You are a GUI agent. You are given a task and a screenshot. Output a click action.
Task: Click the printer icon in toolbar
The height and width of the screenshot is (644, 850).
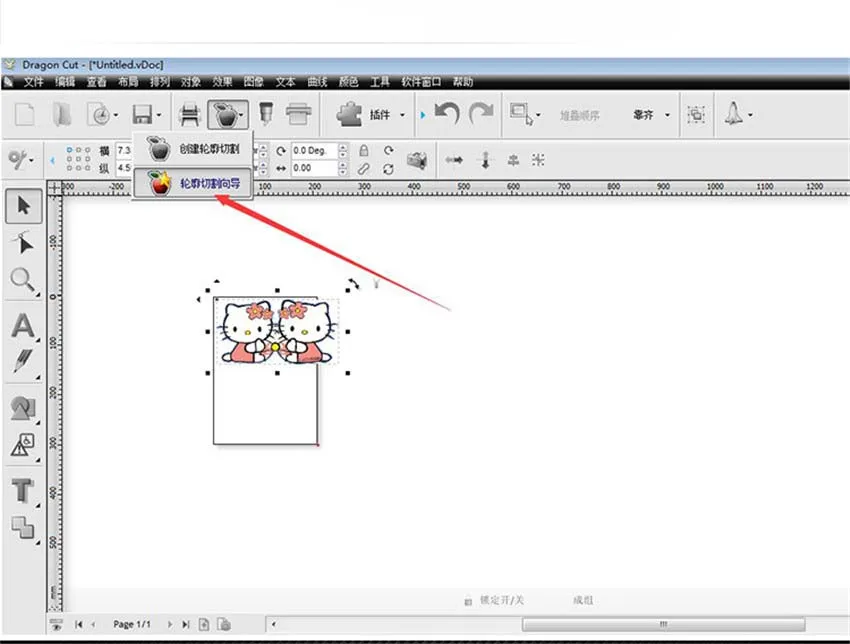[x=189, y=115]
